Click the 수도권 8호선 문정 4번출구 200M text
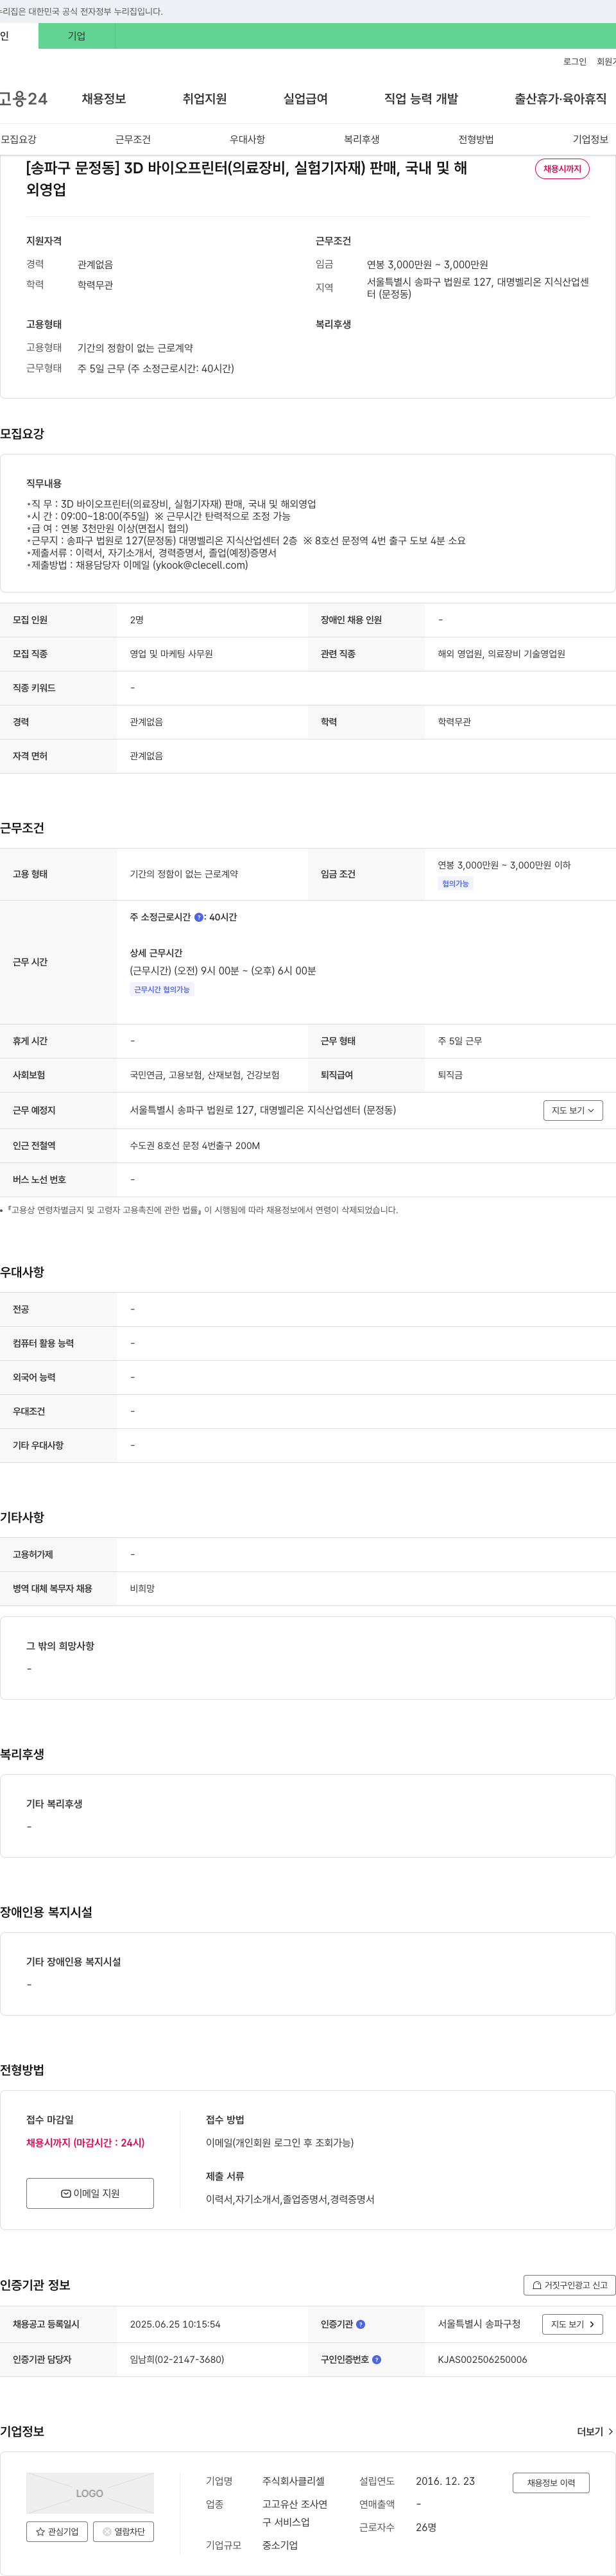Viewport: 616px width, 2576px height. [195, 1146]
